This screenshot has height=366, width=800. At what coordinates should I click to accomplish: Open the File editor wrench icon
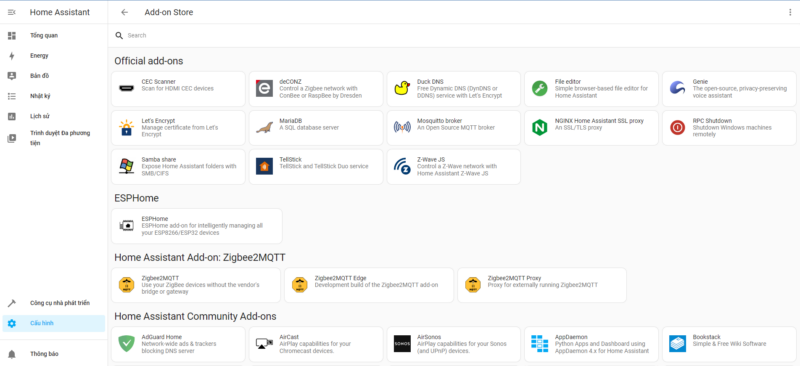click(x=539, y=88)
